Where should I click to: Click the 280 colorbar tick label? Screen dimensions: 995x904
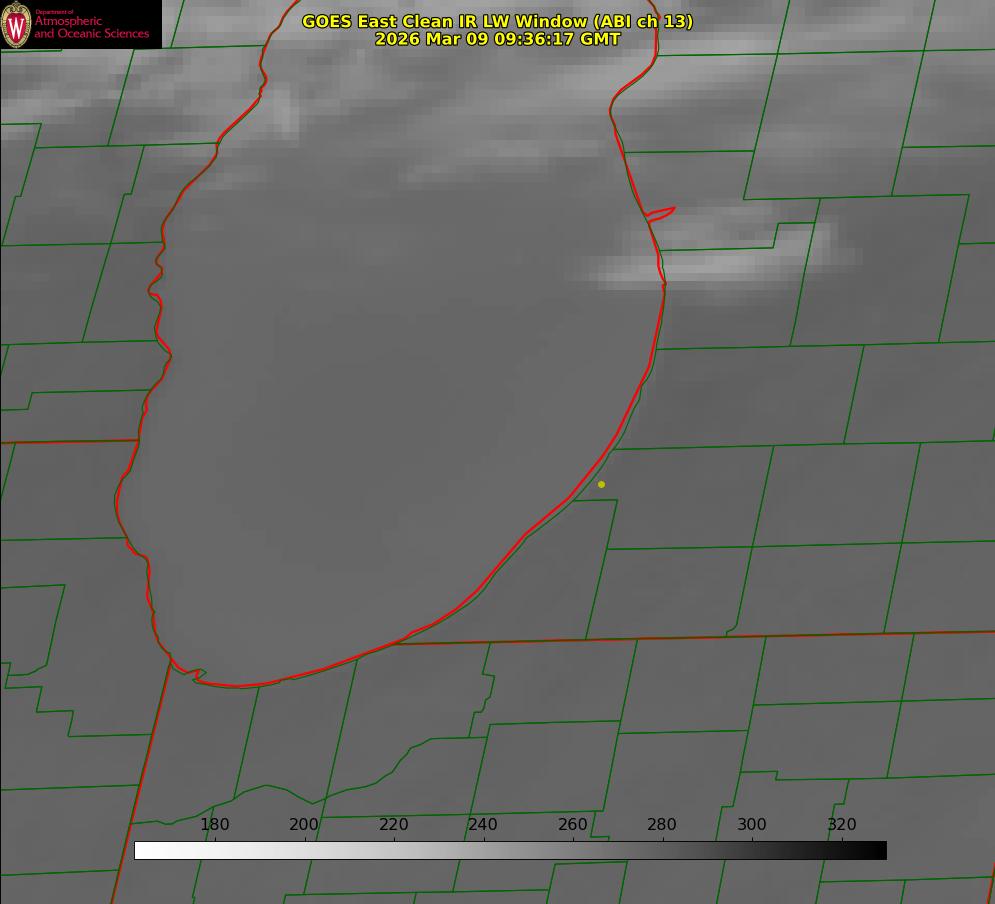662,825
